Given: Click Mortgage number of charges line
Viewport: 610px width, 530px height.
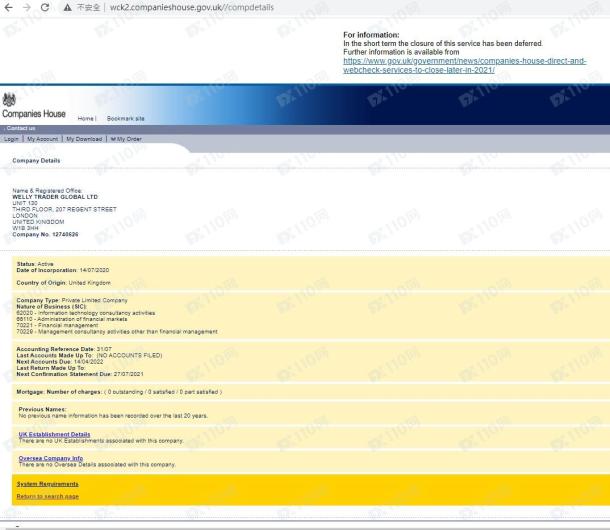Looking at the screenshot, I should tap(119, 392).
